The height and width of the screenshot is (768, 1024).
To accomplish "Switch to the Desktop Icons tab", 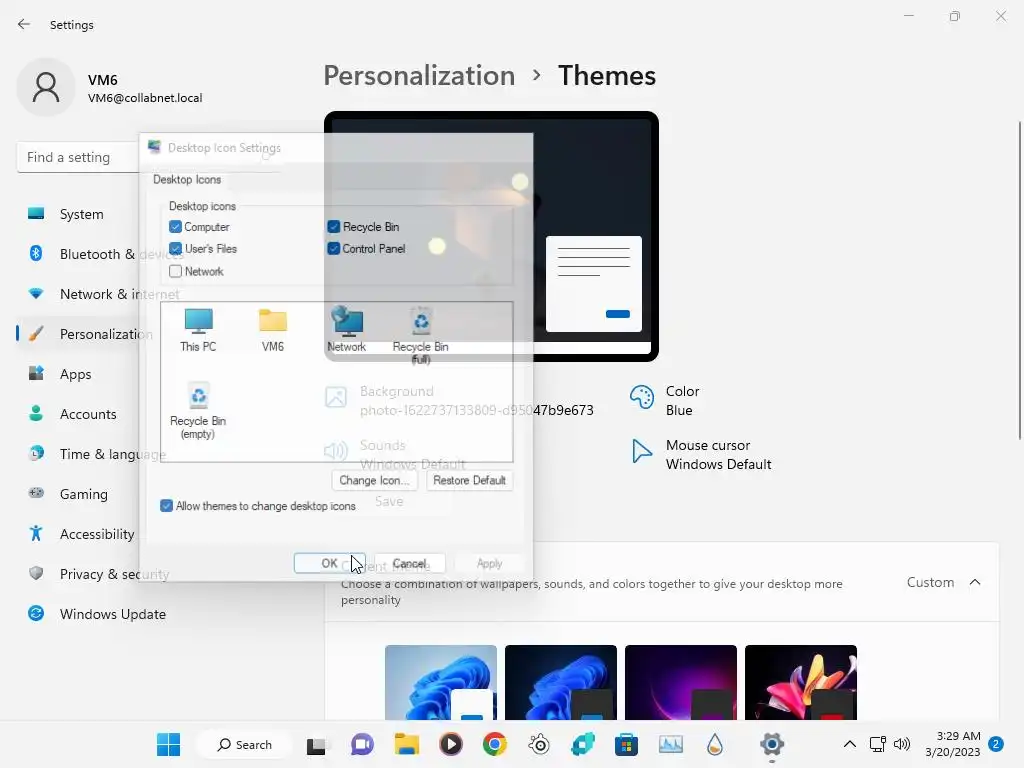I will pyautogui.click(x=187, y=180).
